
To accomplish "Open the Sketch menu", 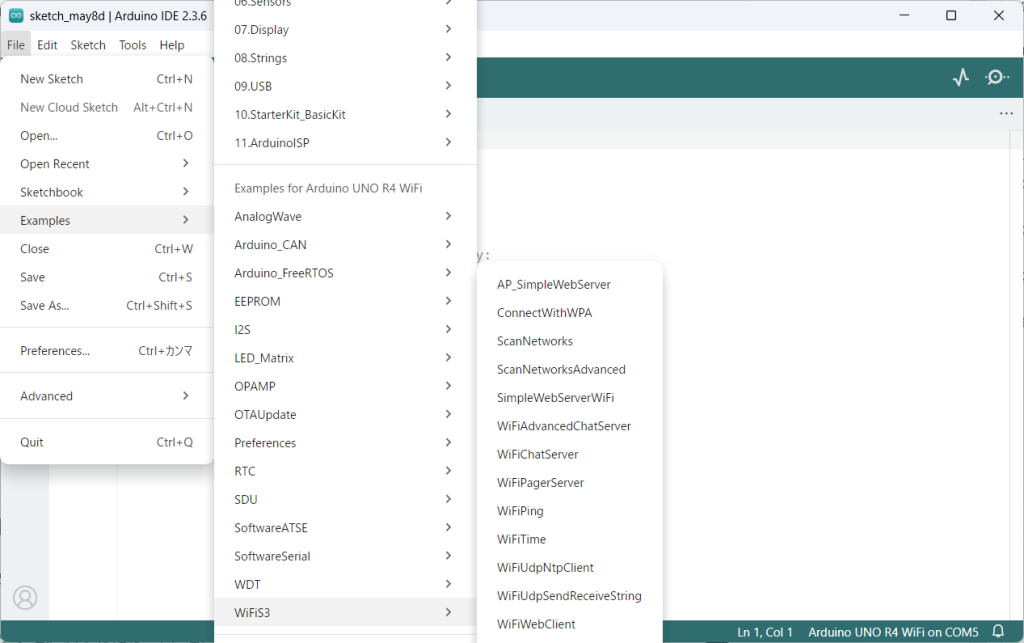I will [x=88, y=45].
